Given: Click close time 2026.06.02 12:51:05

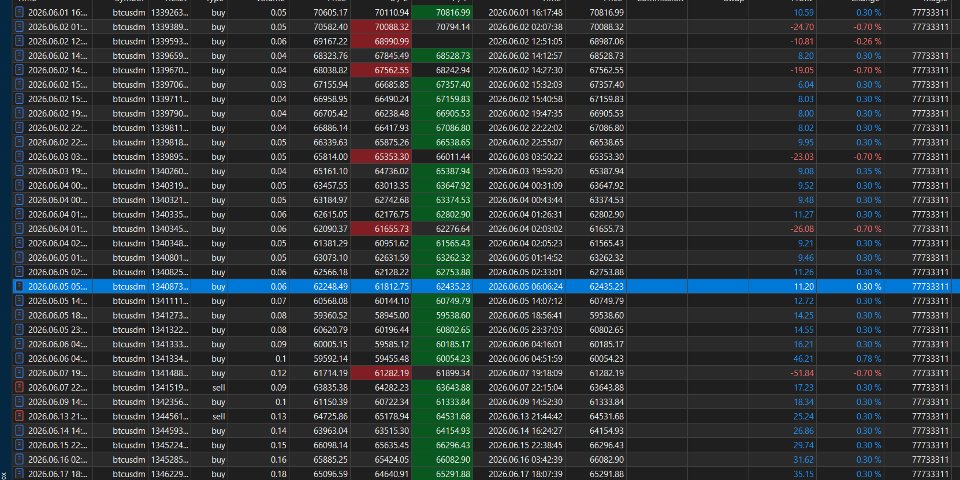Looking at the screenshot, I should (x=527, y=41).
